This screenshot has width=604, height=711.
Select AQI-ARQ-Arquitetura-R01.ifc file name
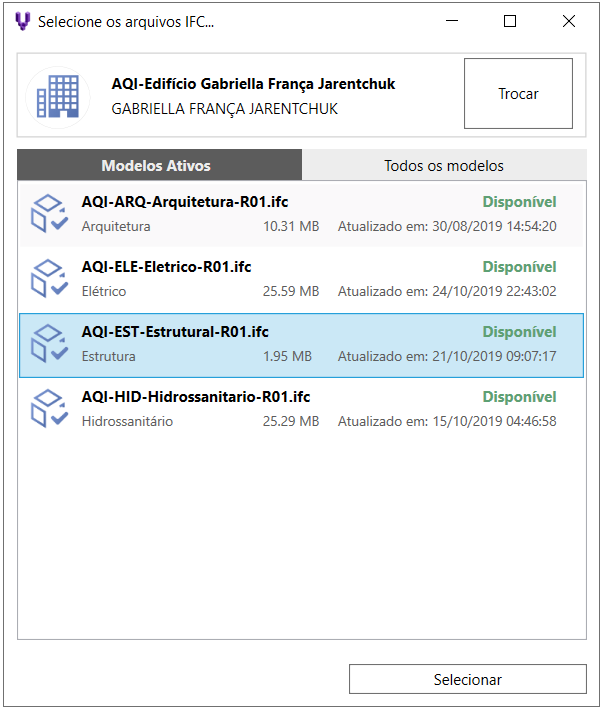[185, 202]
